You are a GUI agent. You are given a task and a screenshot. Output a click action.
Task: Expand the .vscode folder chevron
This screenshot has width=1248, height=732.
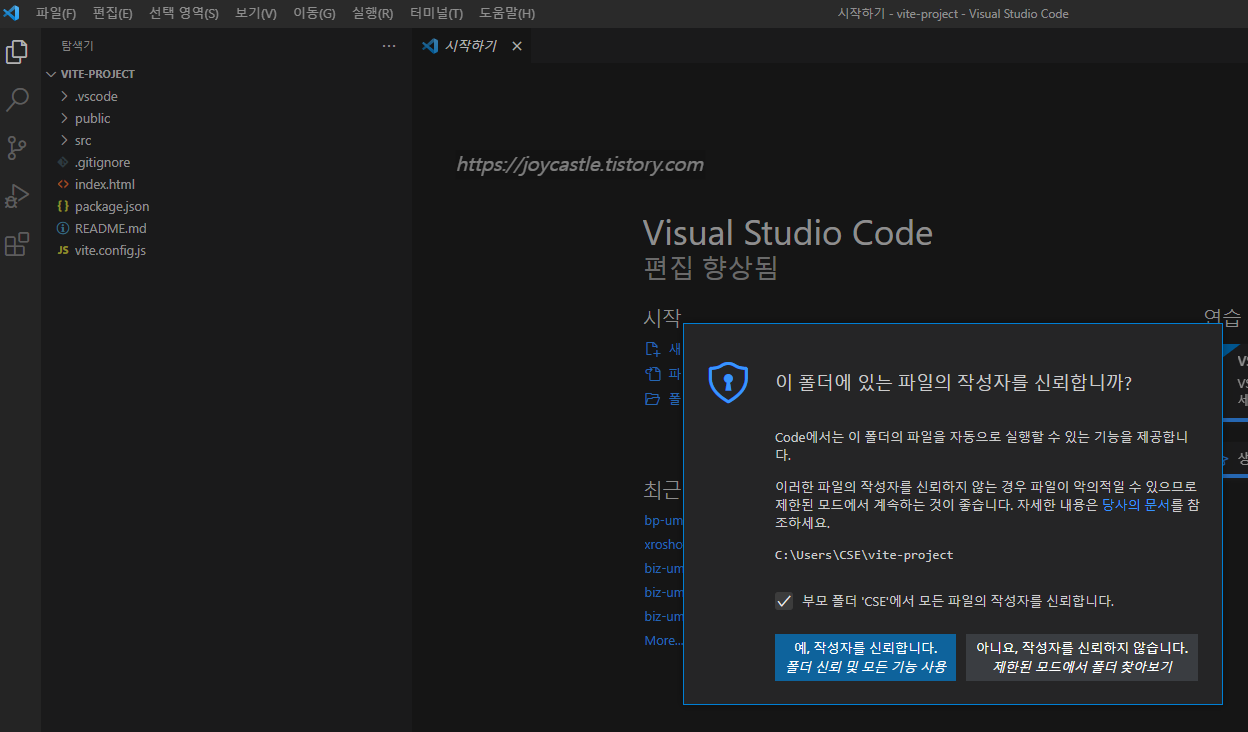[x=64, y=96]
